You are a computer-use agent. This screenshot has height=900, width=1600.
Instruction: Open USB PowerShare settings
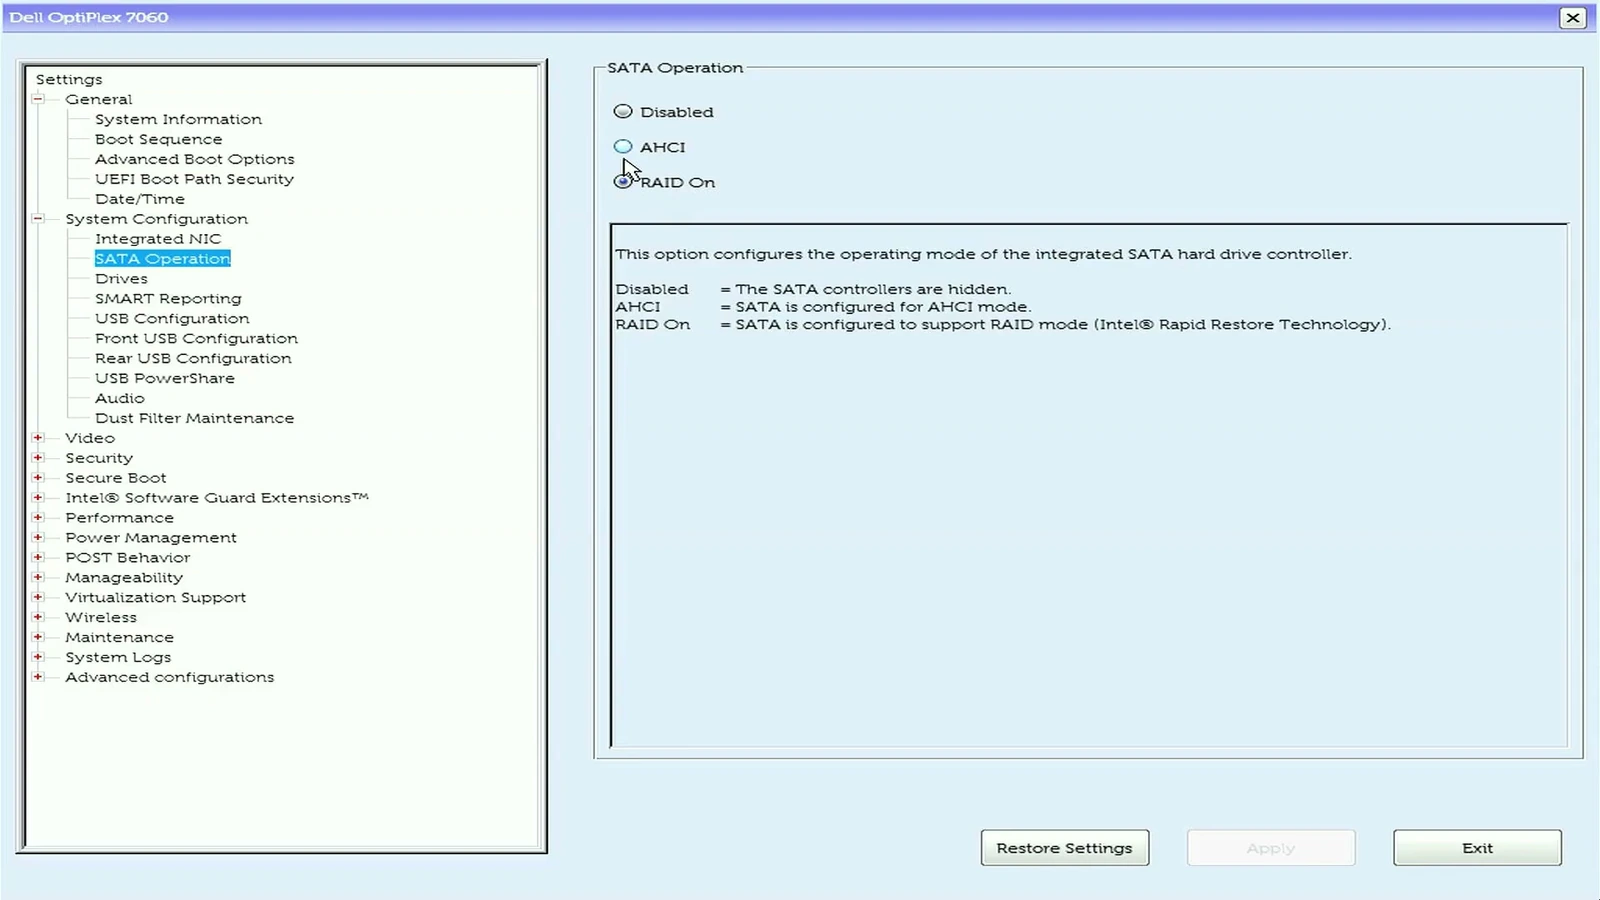pos(165,379)
